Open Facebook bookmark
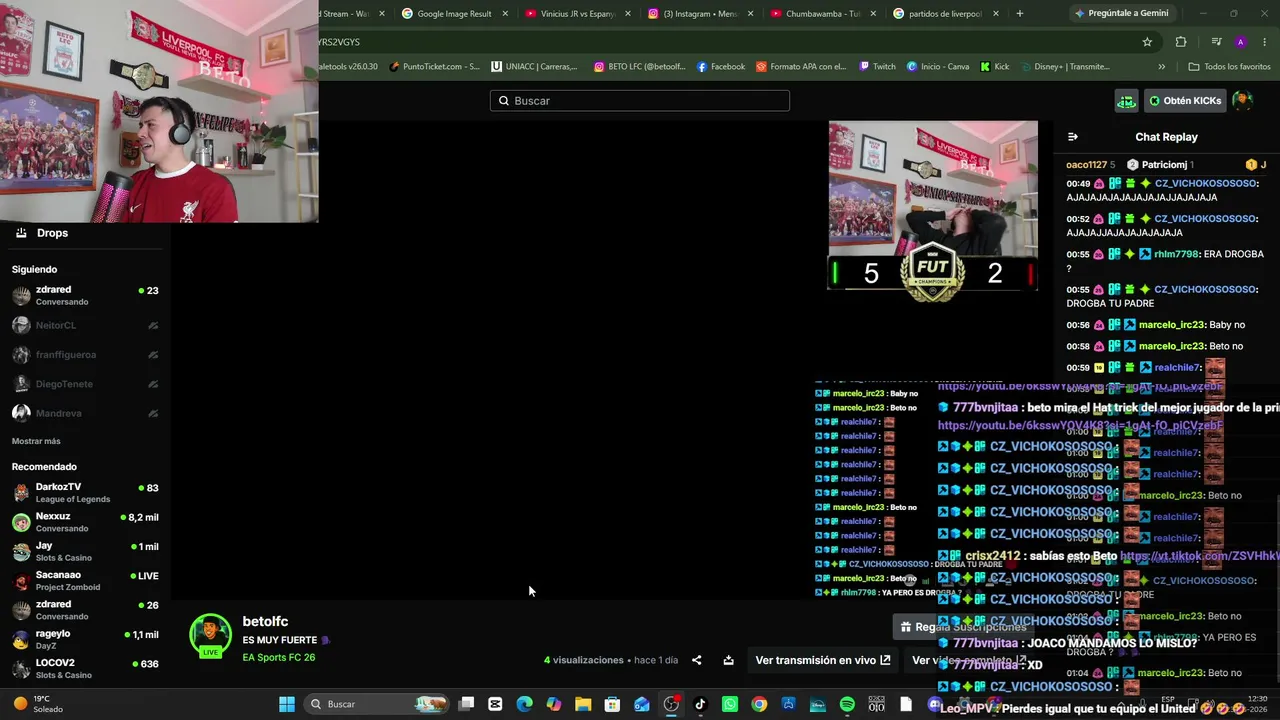This screenshot has height=720, width=1280. pos(721,67)
